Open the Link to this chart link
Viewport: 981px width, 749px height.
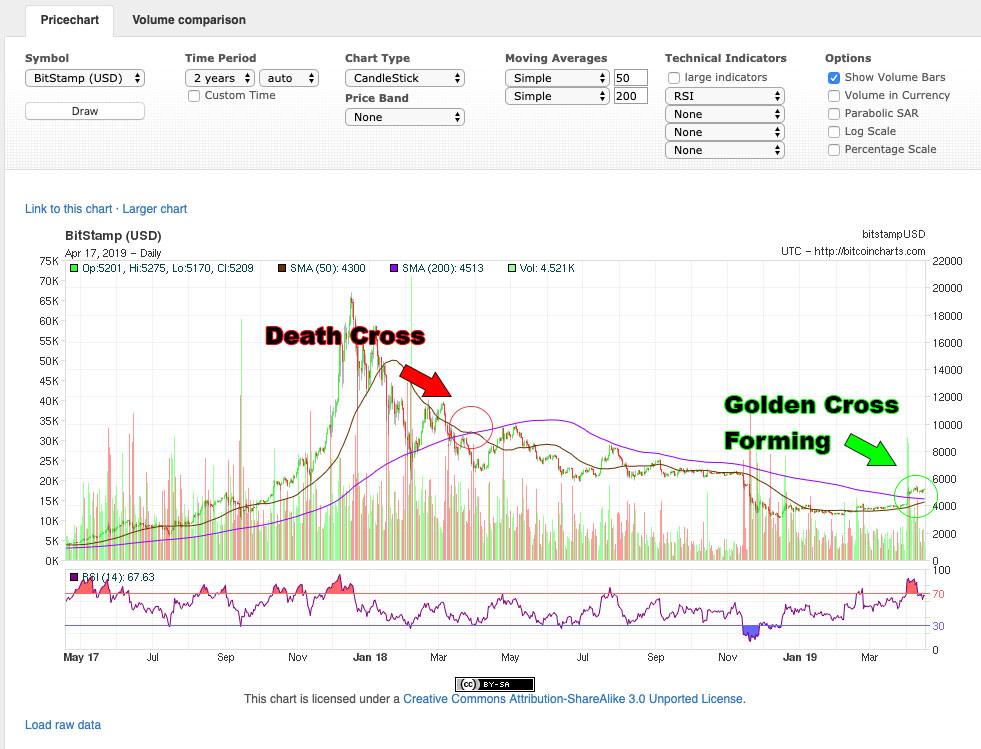coord(69,209)
